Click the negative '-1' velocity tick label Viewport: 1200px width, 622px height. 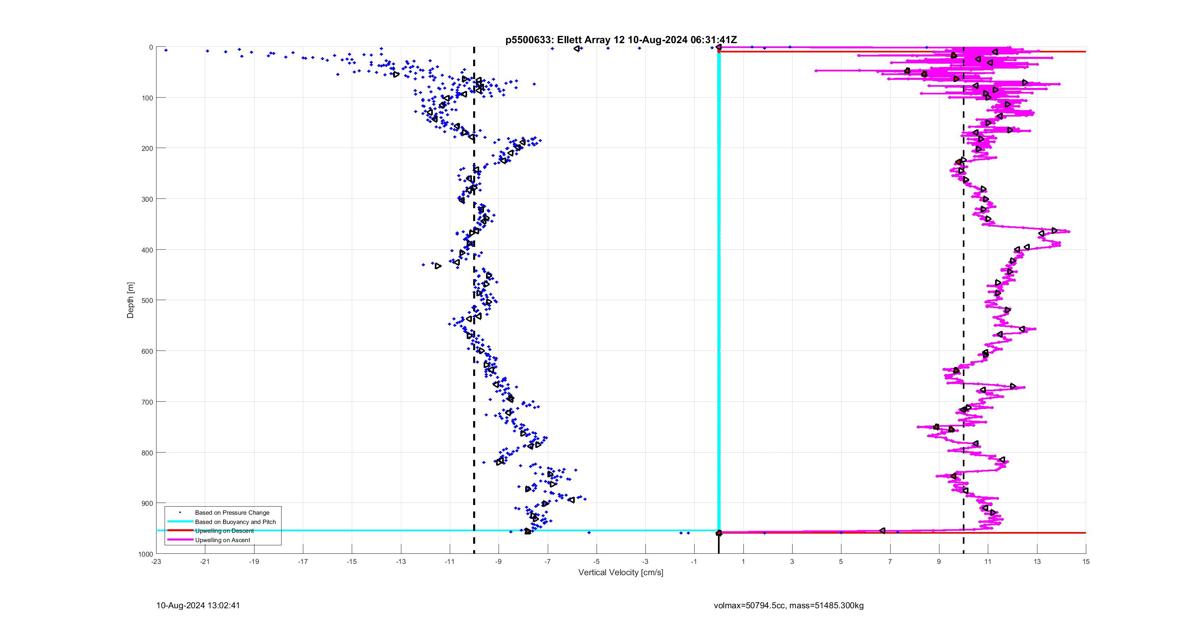point(694,562)
